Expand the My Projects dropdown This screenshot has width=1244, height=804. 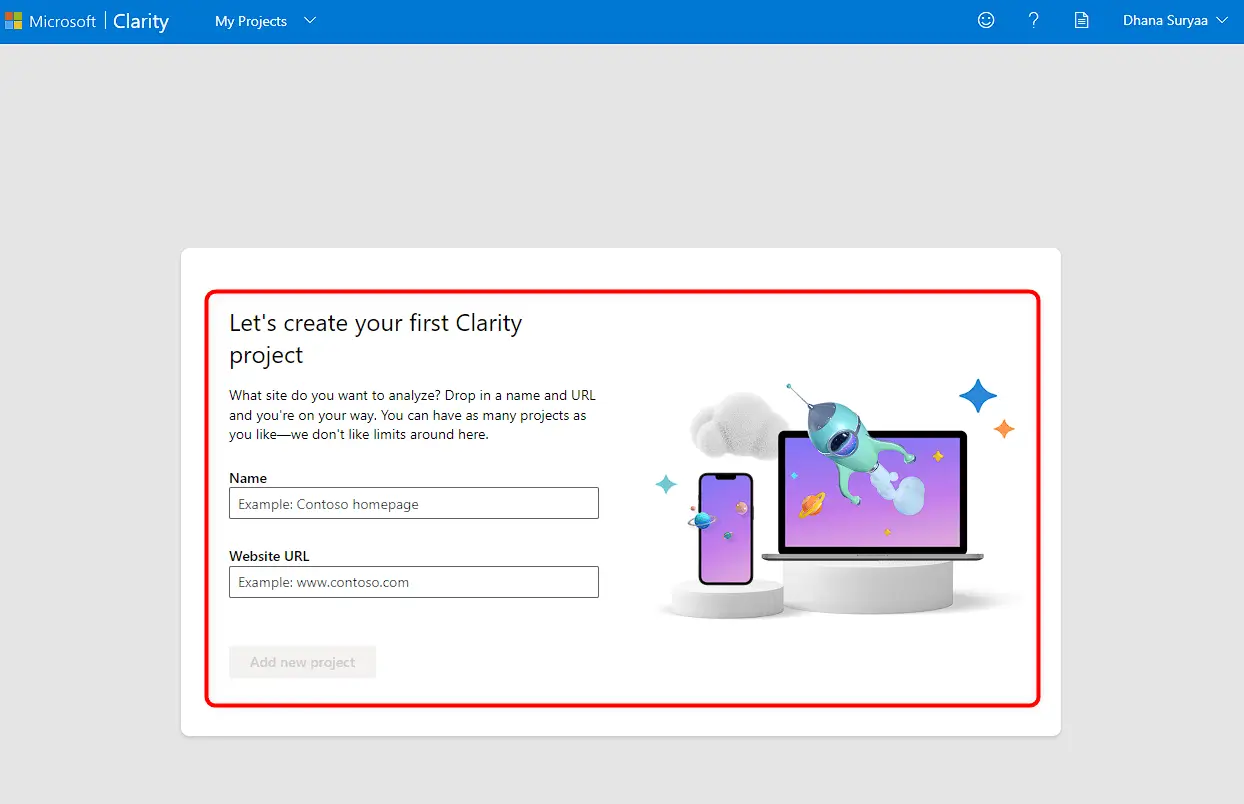(x=265, y=21)
